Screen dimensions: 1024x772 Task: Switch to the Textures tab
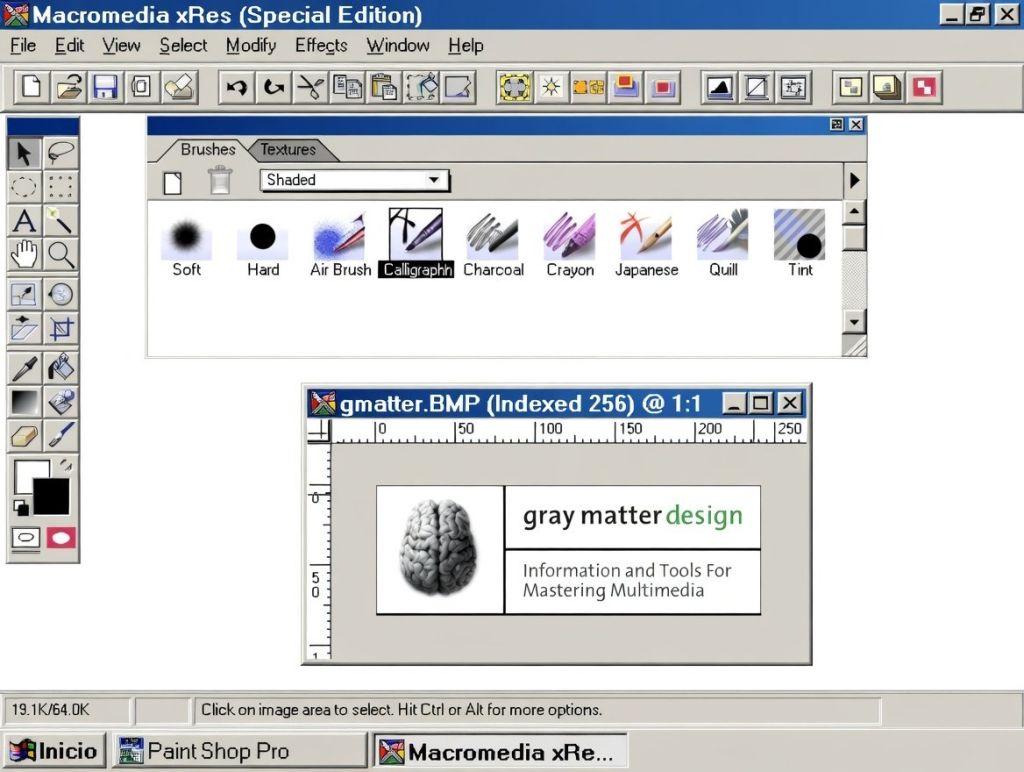[x=288, y=150]
